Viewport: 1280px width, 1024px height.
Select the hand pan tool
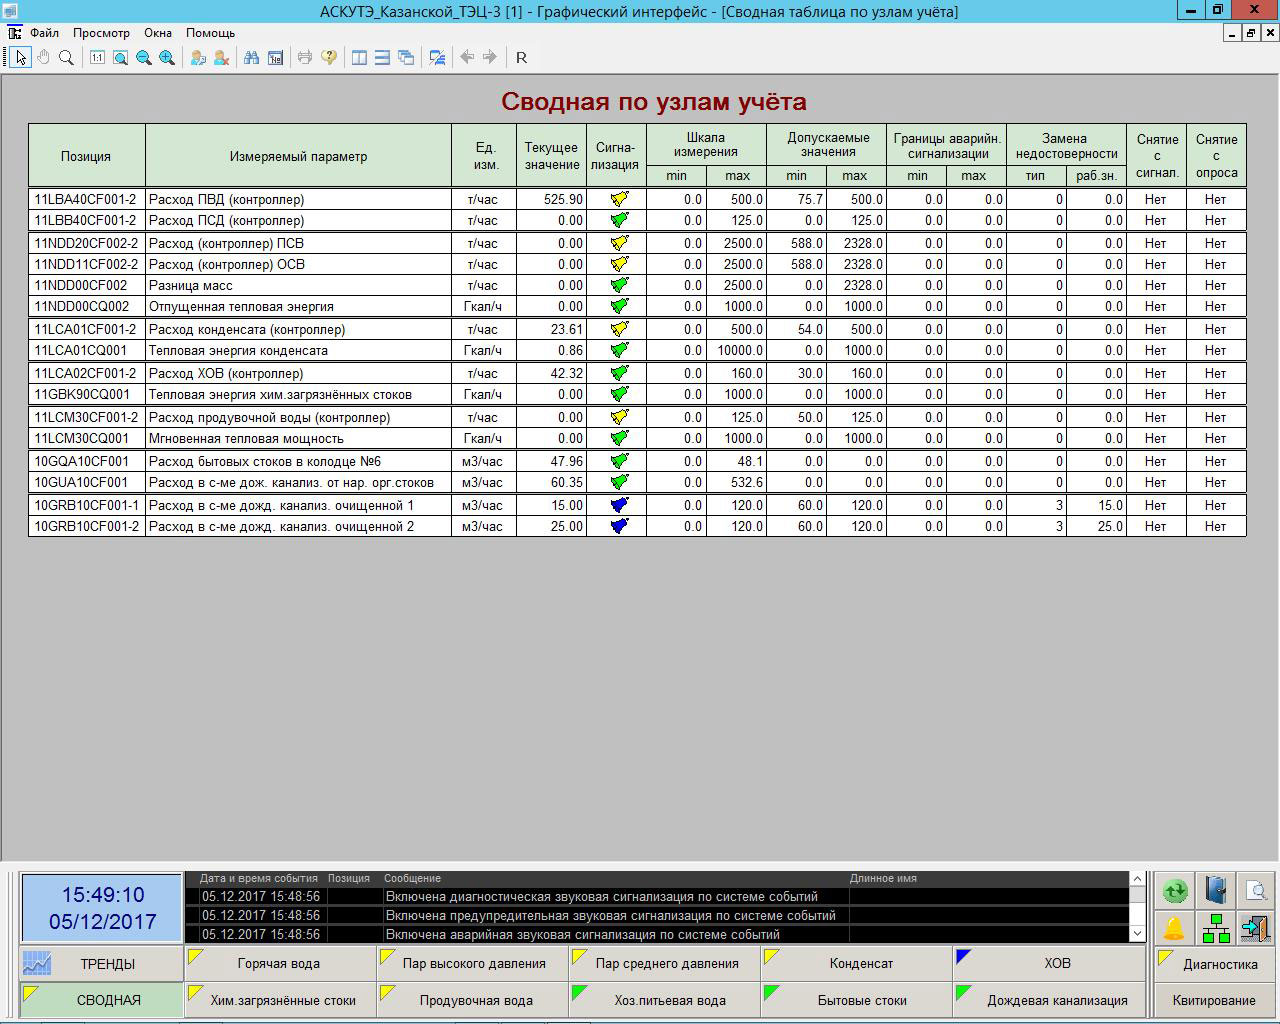43,57
